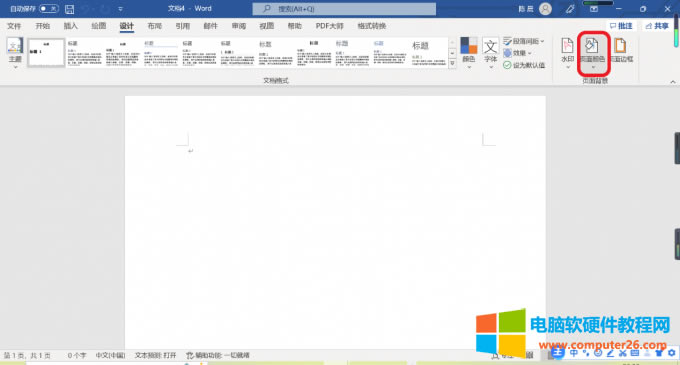Click the pen icon near account avatar
The width and height of the screenshot is (680, 365).
[570, 9]
